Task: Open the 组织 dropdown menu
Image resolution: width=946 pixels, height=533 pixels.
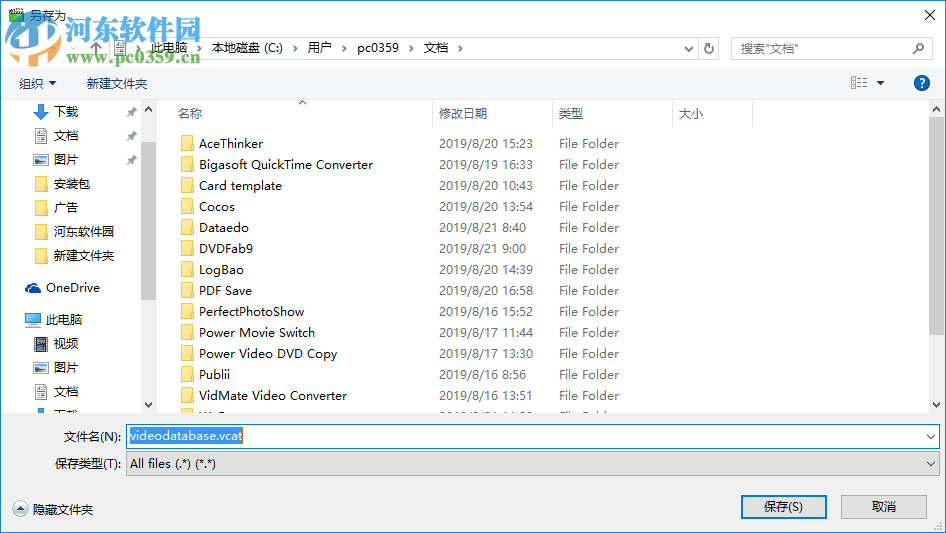Action: [37, 83]
